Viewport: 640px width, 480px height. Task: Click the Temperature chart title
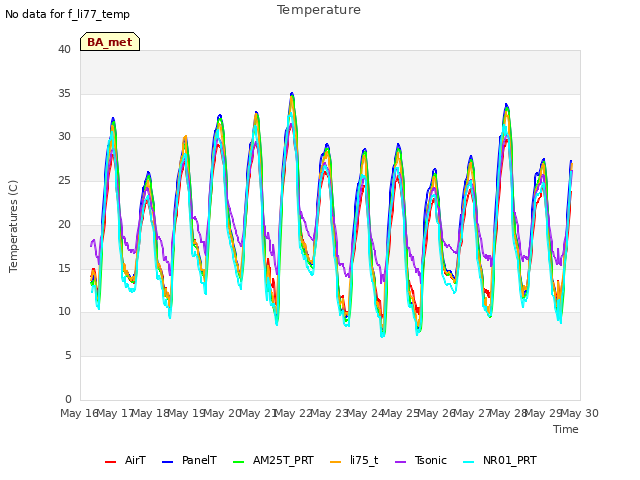319,10
